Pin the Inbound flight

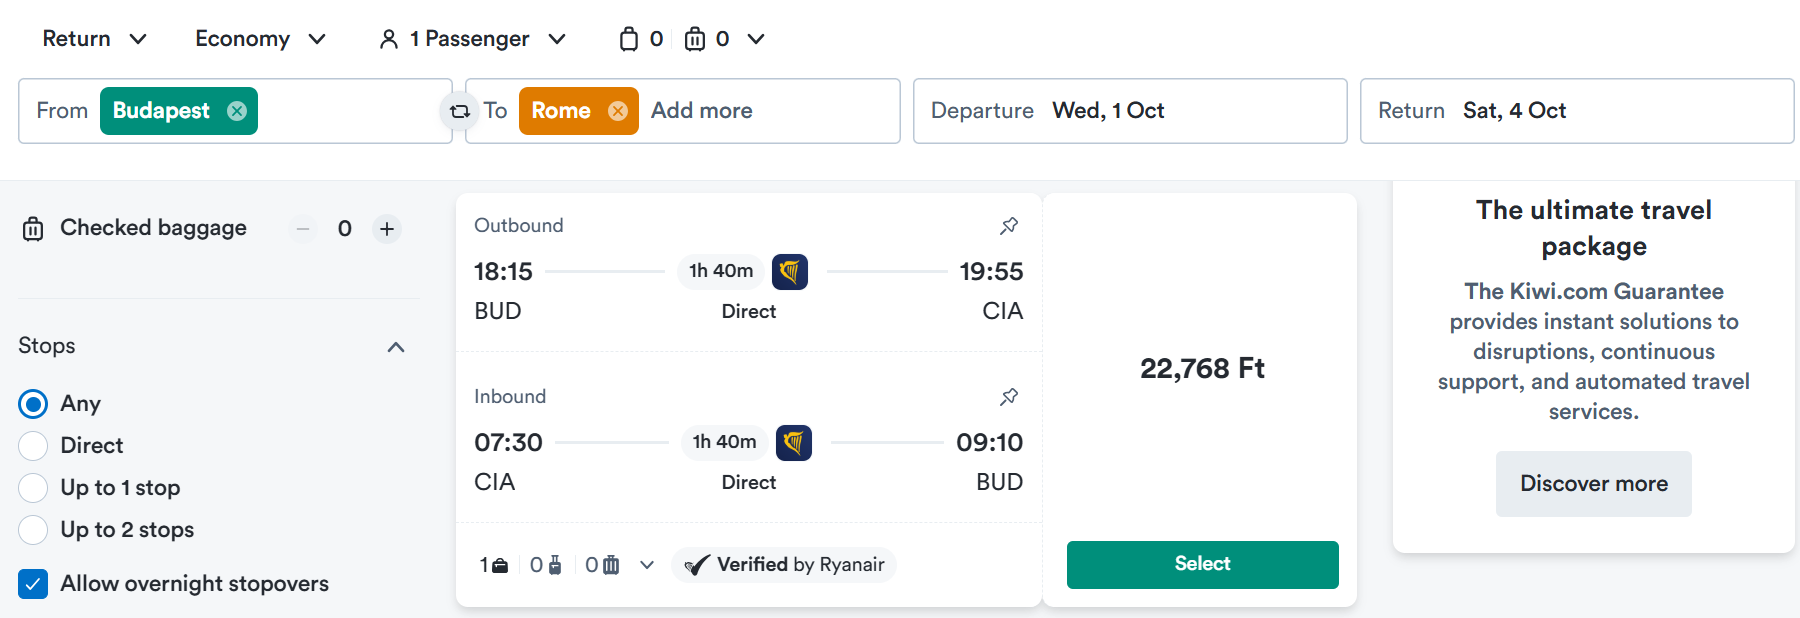click(1009, 397)
